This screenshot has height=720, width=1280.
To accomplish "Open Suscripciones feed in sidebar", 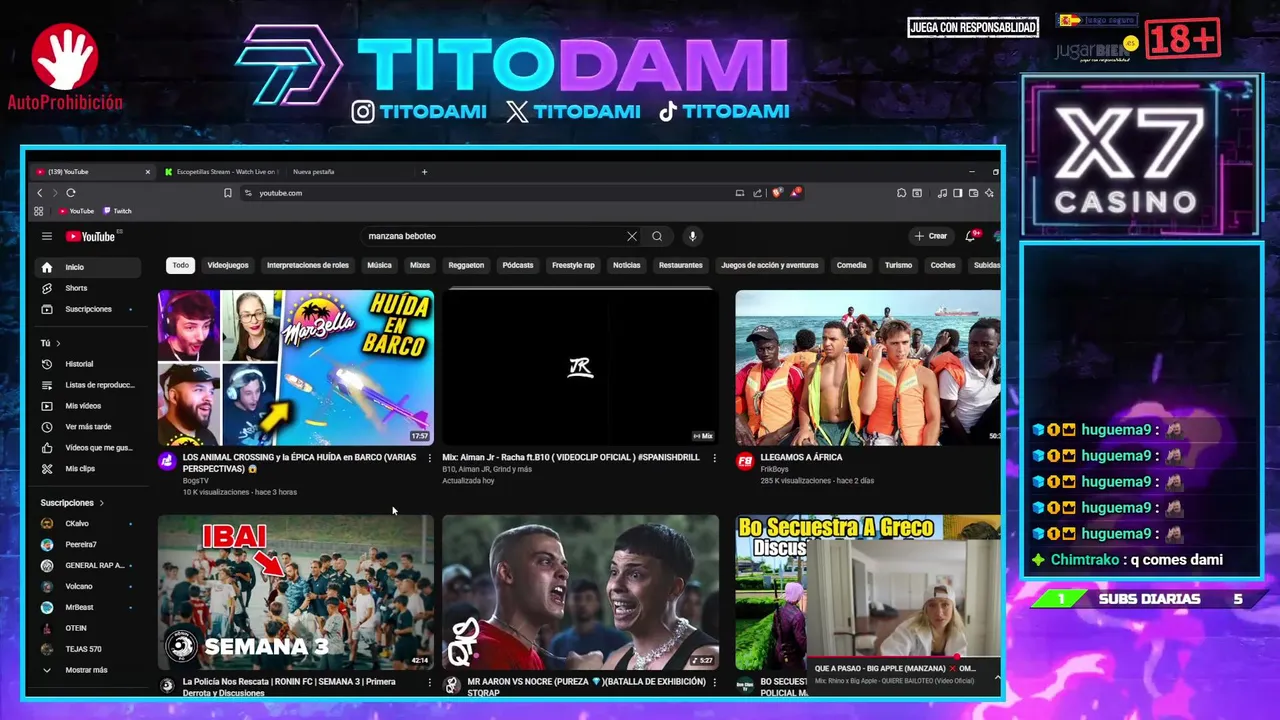I will (87, 309).
